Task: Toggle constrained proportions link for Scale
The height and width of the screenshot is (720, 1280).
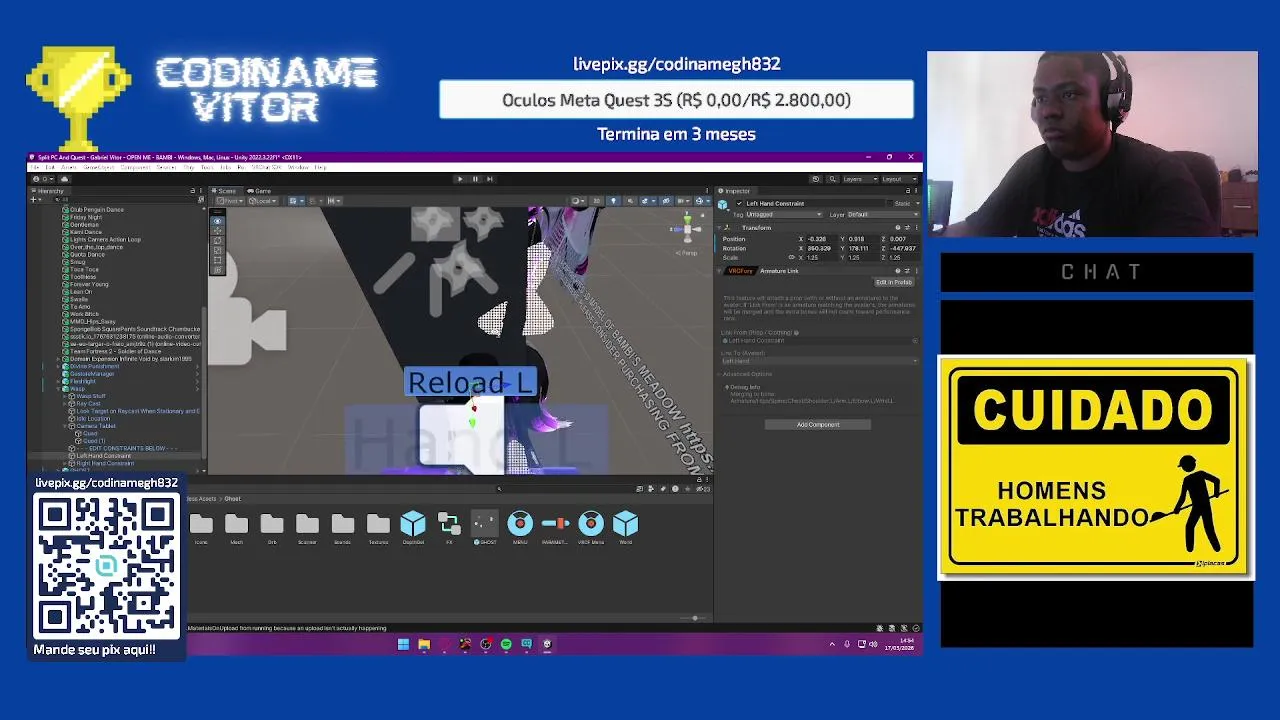Action: pyautogui.click(x=792, y=257)
